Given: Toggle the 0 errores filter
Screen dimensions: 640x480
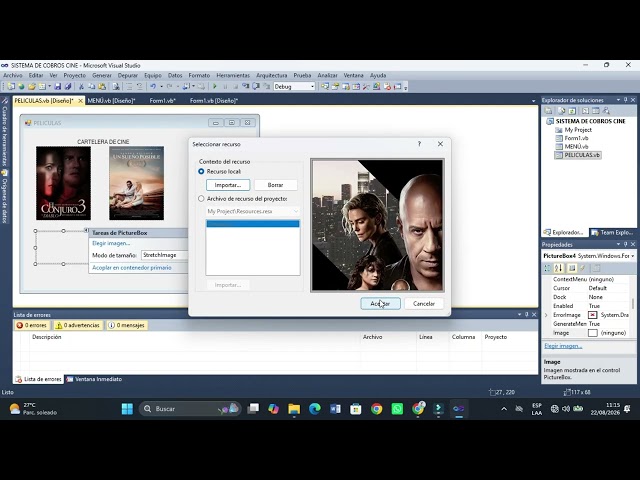Looking at the screenshot, I should pyautogui.click(x=32, y=325).
